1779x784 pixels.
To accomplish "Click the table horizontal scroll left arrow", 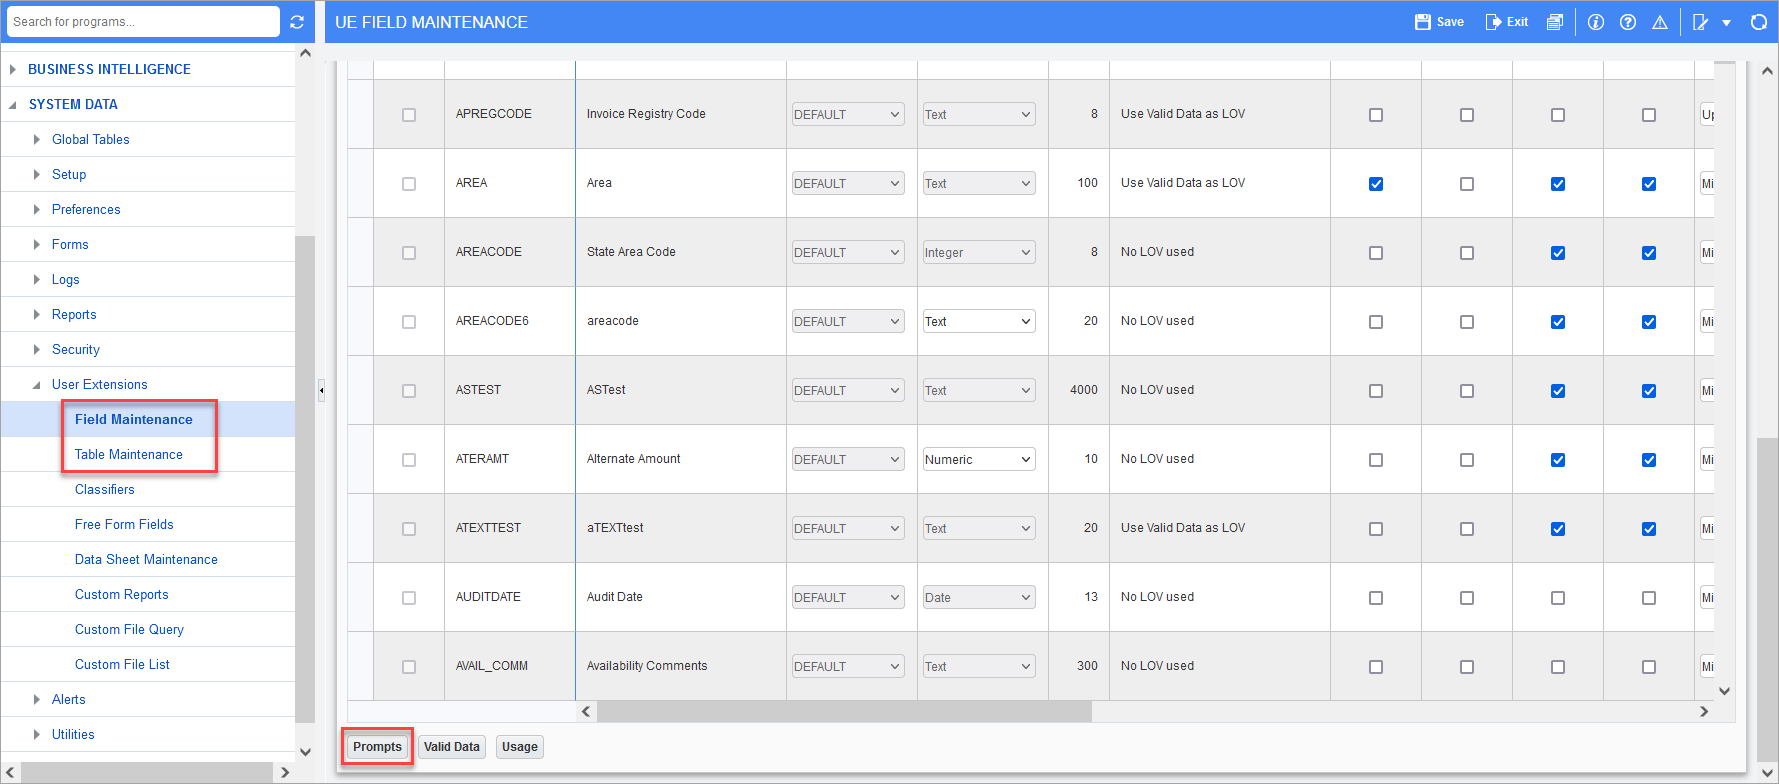I will (x=587, y=712).
